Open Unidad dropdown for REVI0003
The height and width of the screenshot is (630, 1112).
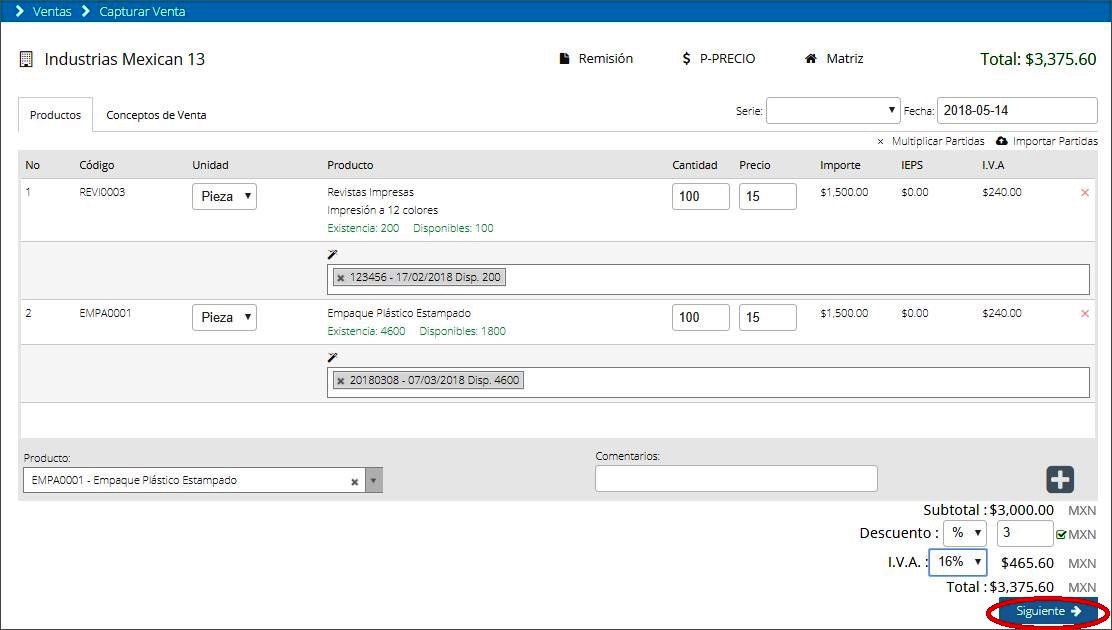point(224,197)
